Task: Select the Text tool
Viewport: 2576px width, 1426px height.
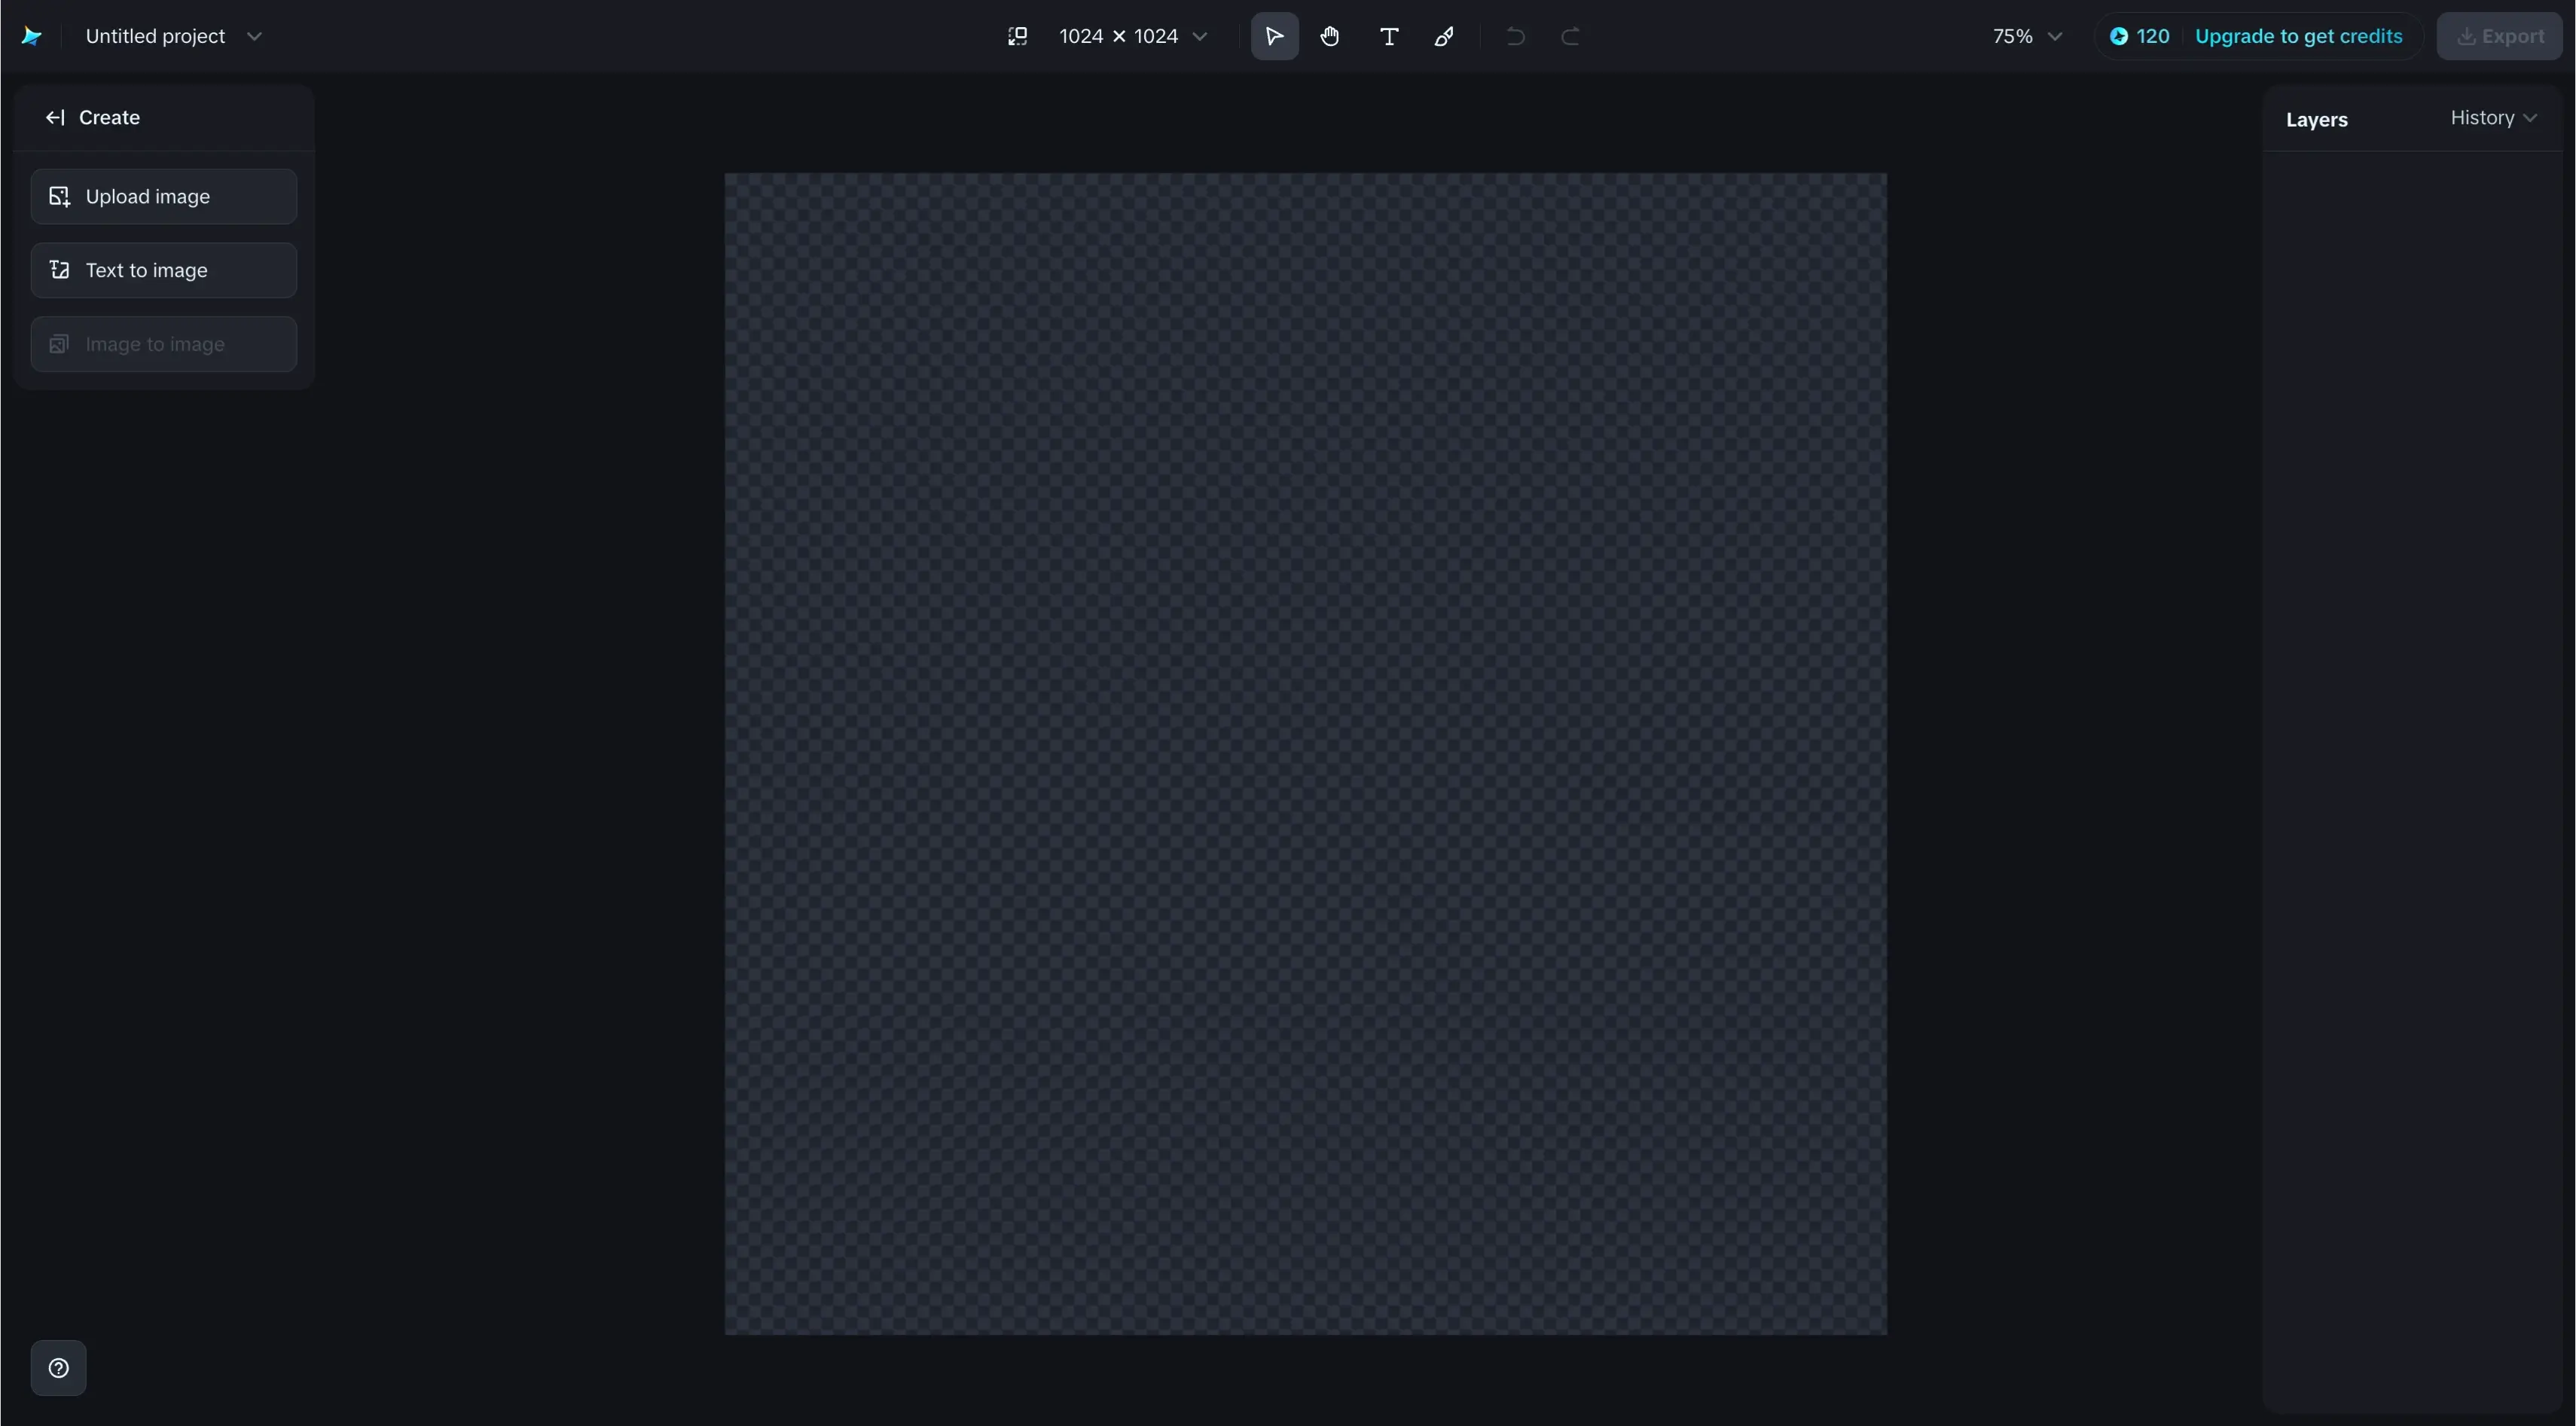Action: (x=1388, y=36)
